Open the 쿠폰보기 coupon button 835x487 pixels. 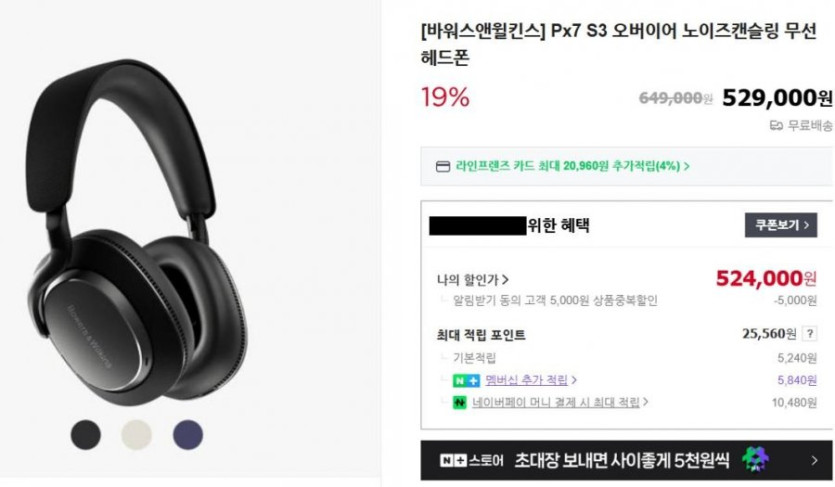pos(781,225)
